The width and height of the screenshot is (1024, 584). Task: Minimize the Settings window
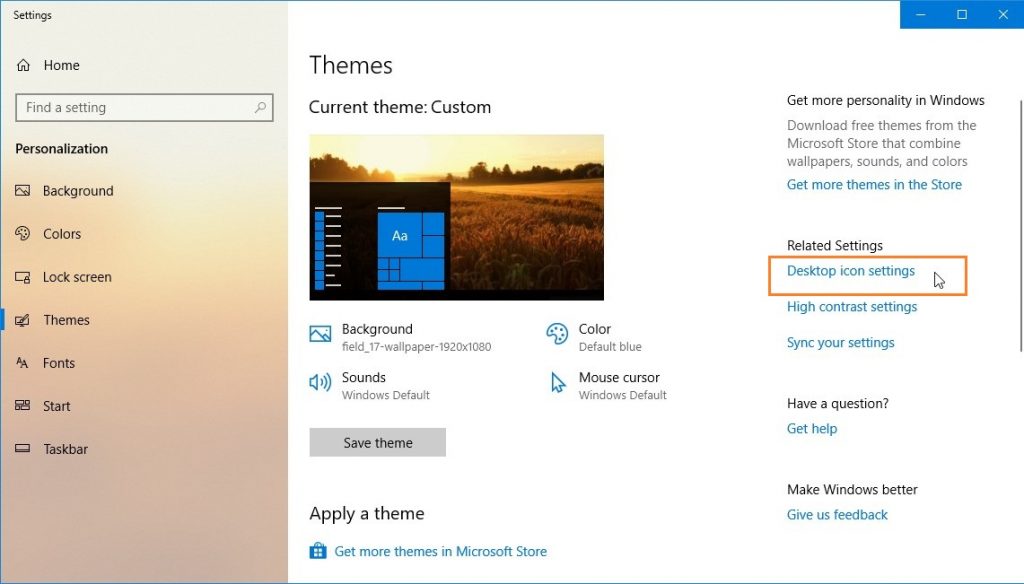point(921,14)
